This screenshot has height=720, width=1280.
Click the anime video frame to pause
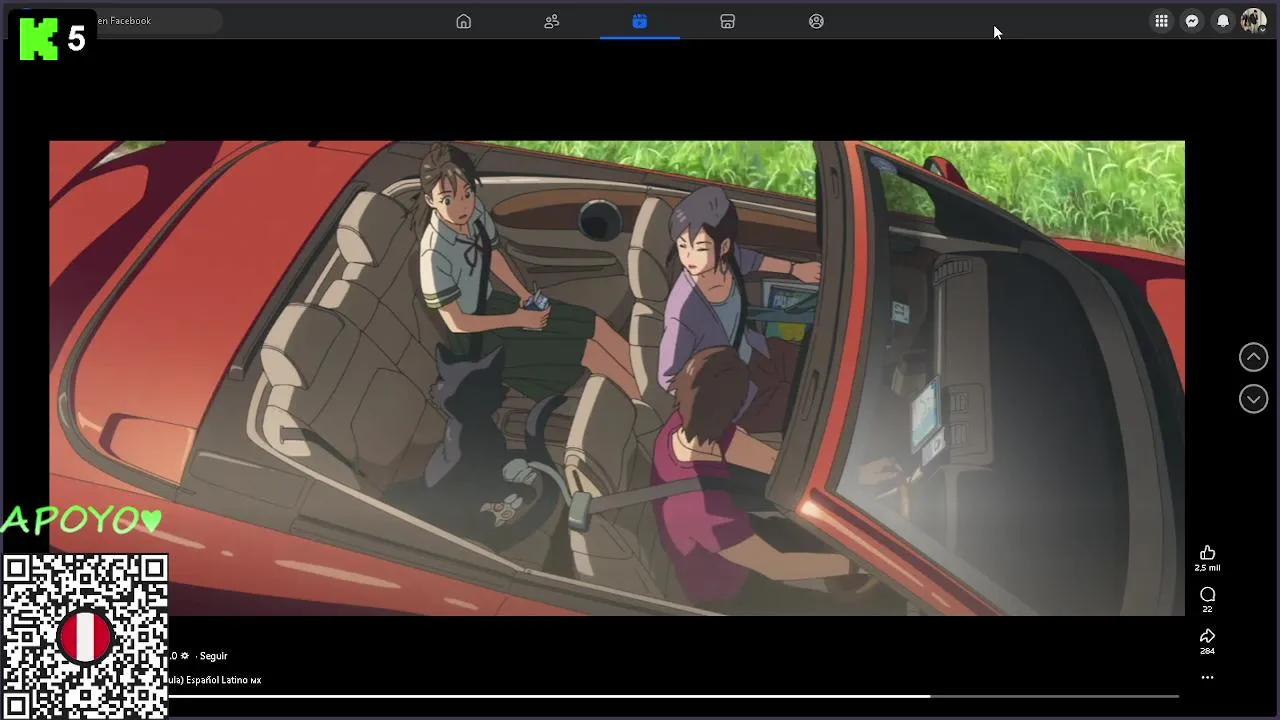pos(617,378)
